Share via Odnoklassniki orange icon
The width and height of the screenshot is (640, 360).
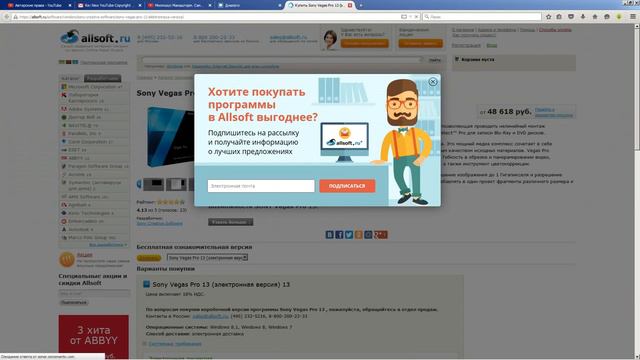click(359, 235)
